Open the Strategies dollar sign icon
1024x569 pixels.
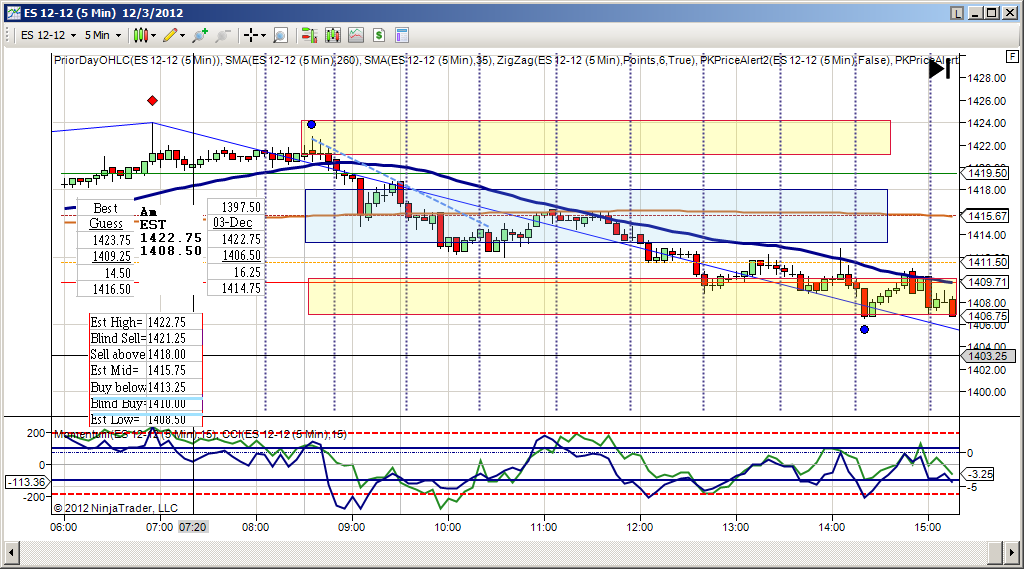tap(379, 35)
